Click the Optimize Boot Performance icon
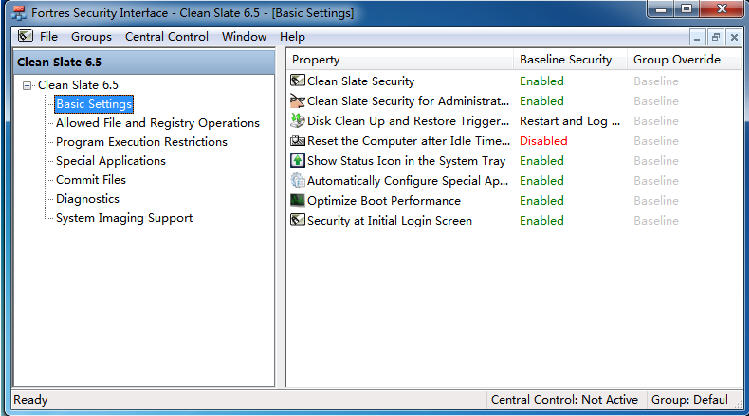This screenshot has height=416, width=749. (297, 201)
